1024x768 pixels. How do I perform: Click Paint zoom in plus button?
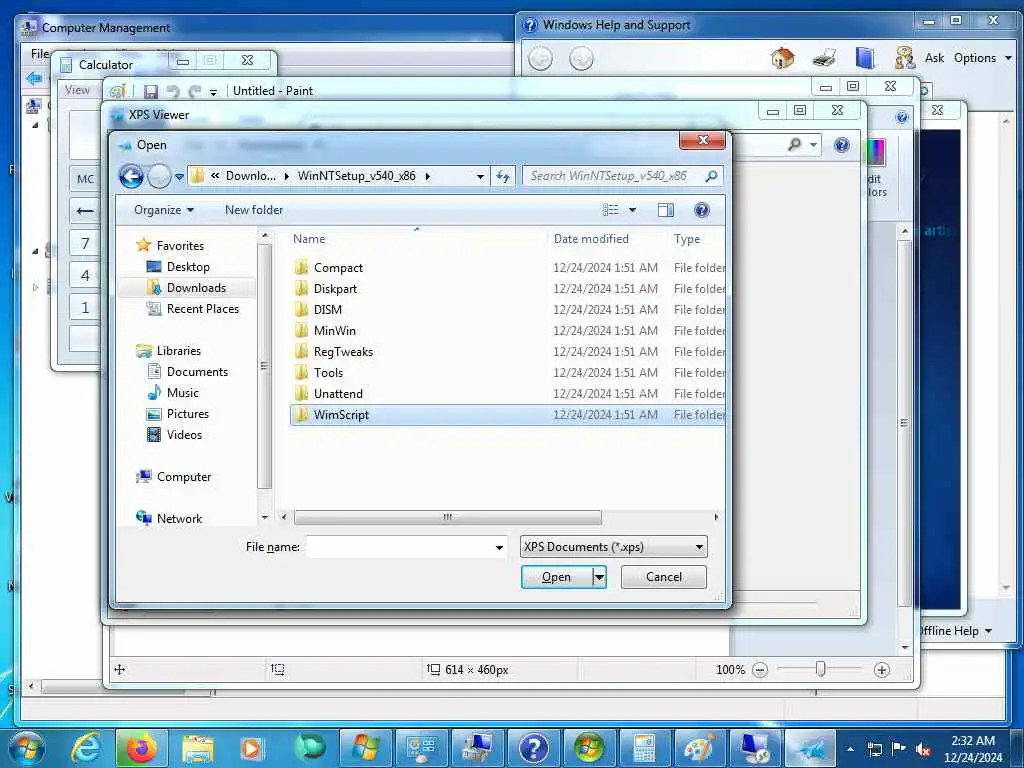tap(882, 670)
